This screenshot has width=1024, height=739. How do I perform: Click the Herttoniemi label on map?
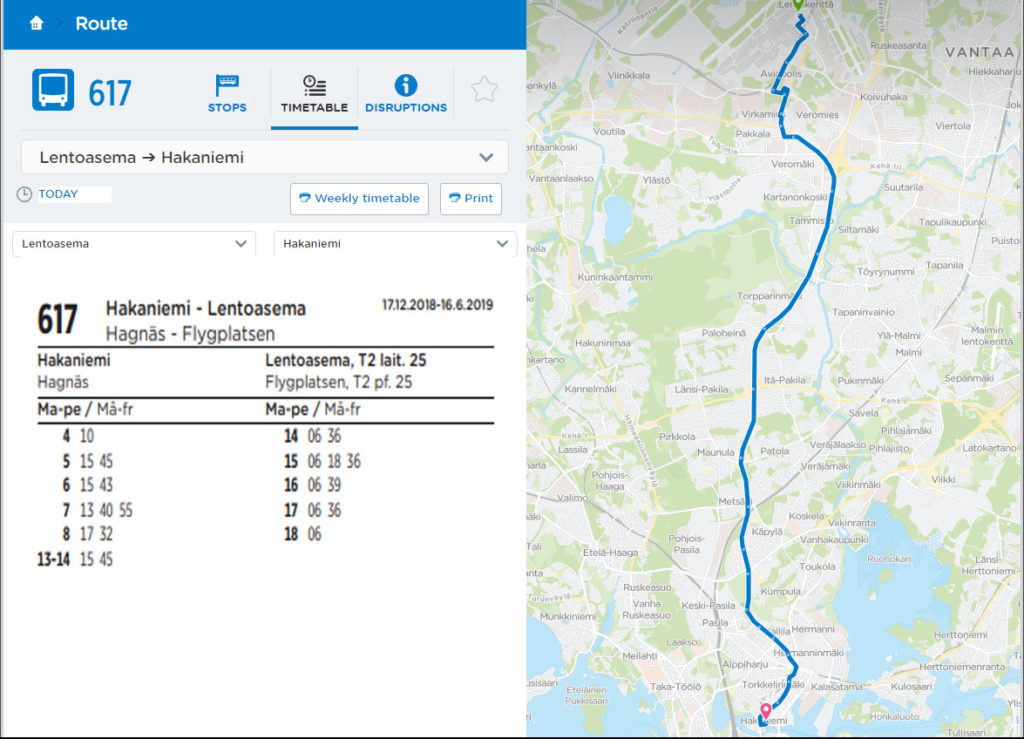pos(960,635)
